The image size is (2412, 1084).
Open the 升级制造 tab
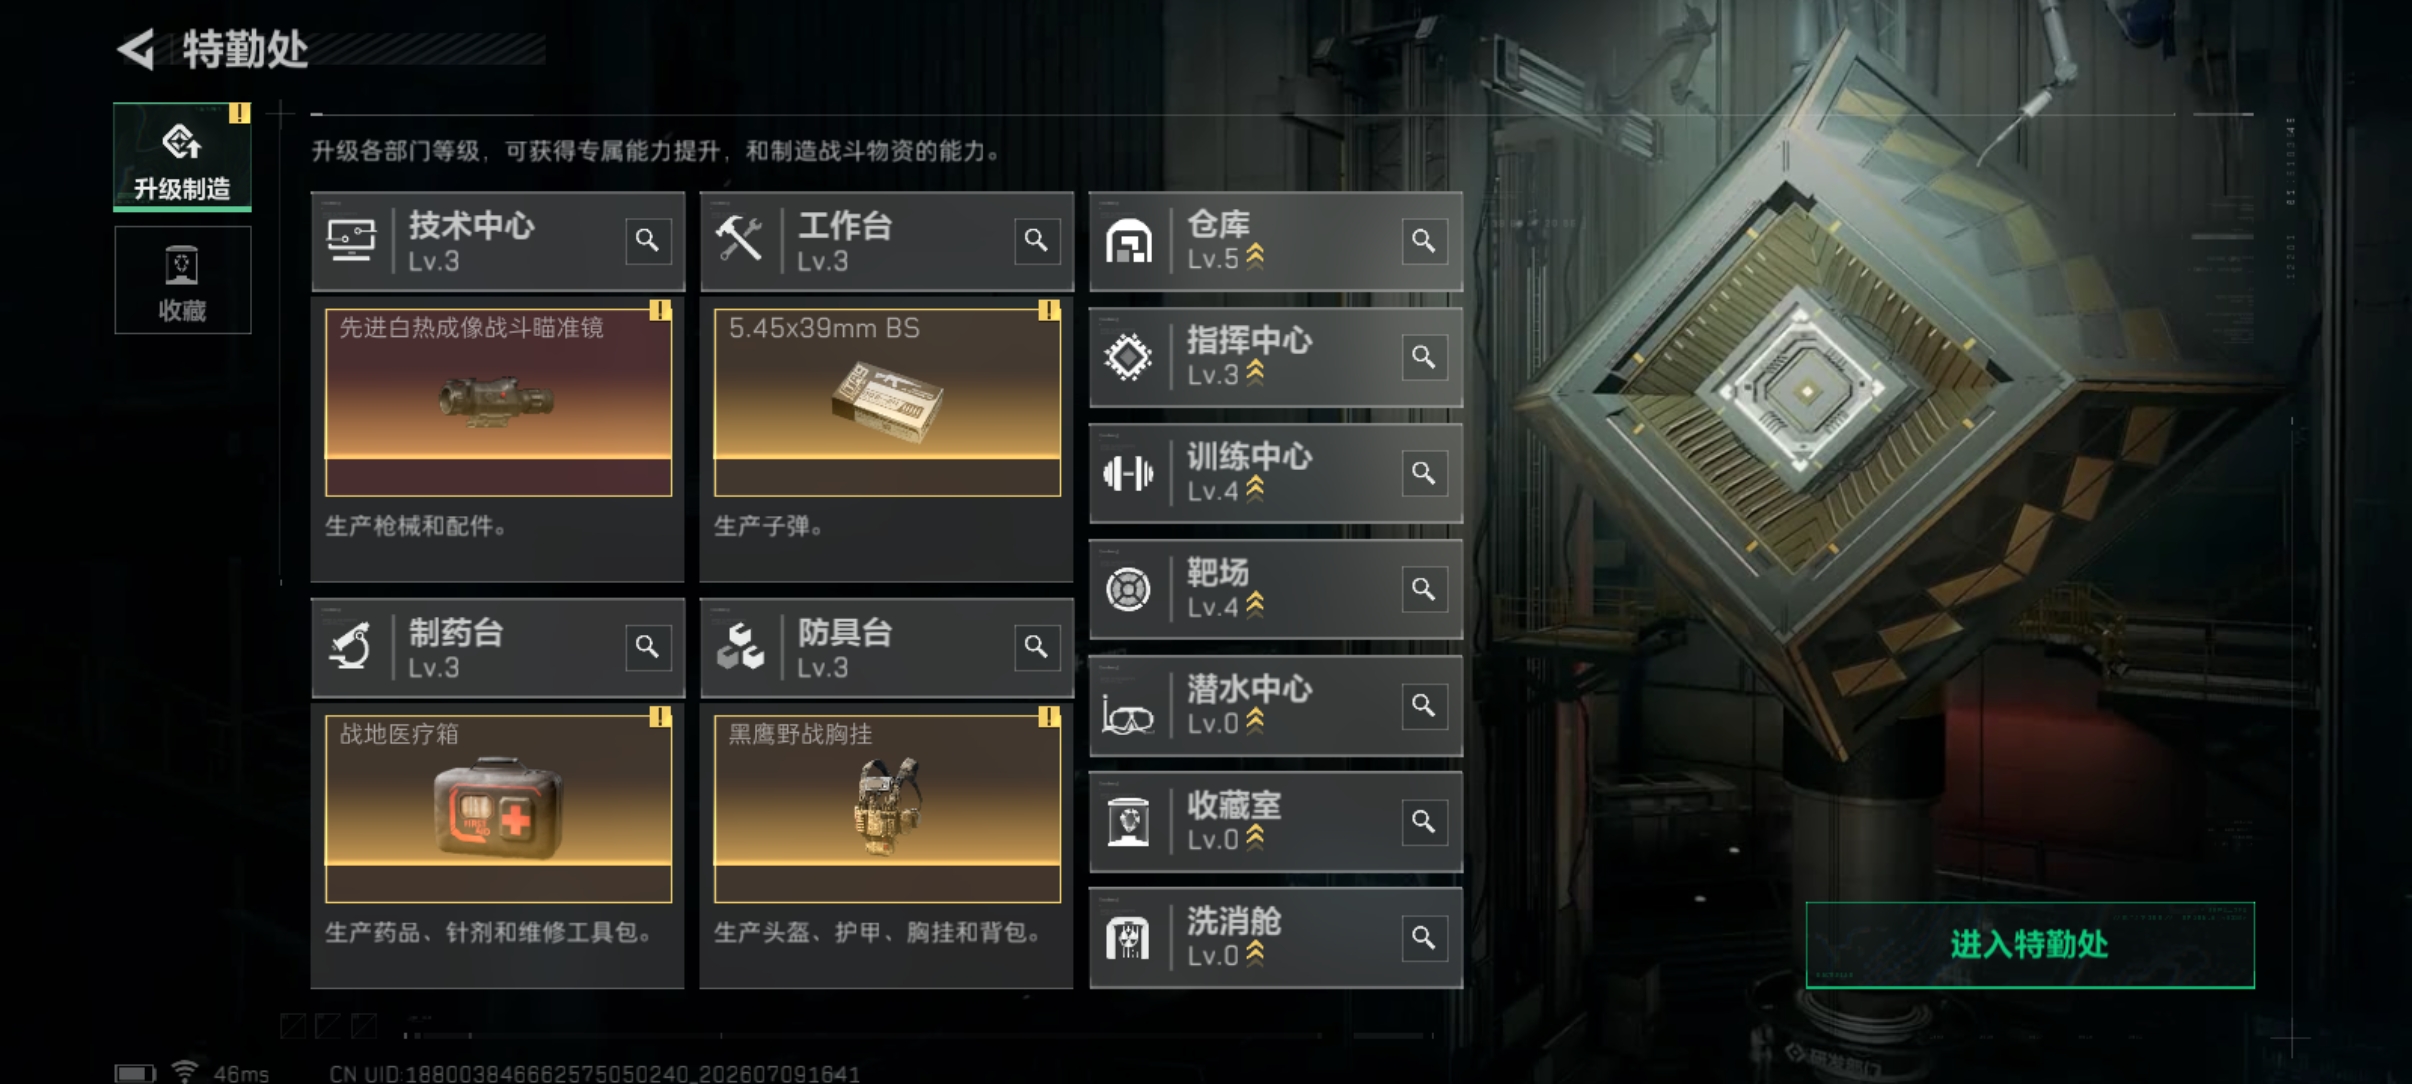coord(182,157)
